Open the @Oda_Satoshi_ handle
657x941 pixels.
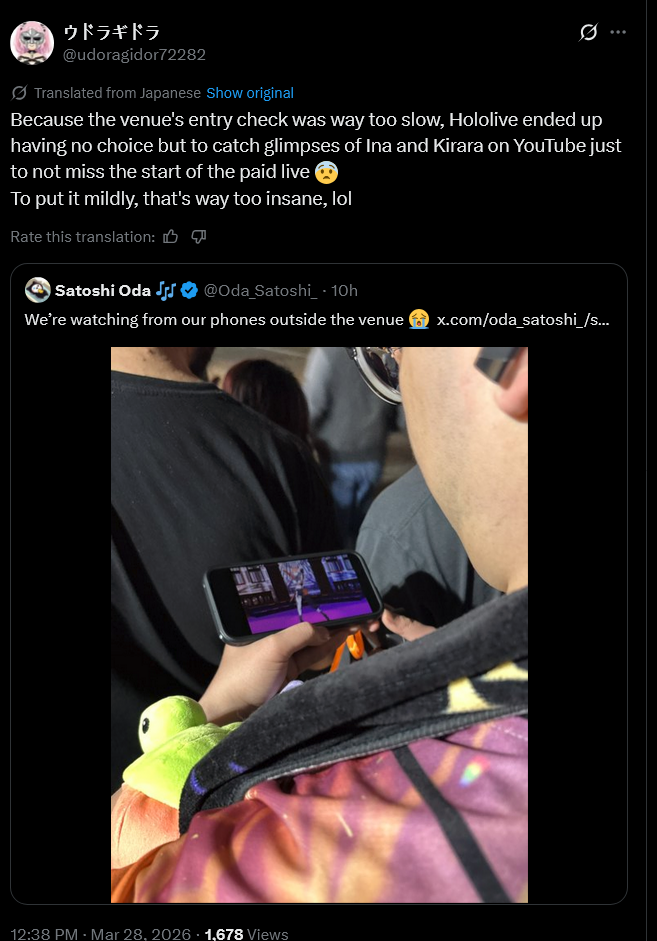[x=260, y=290]
